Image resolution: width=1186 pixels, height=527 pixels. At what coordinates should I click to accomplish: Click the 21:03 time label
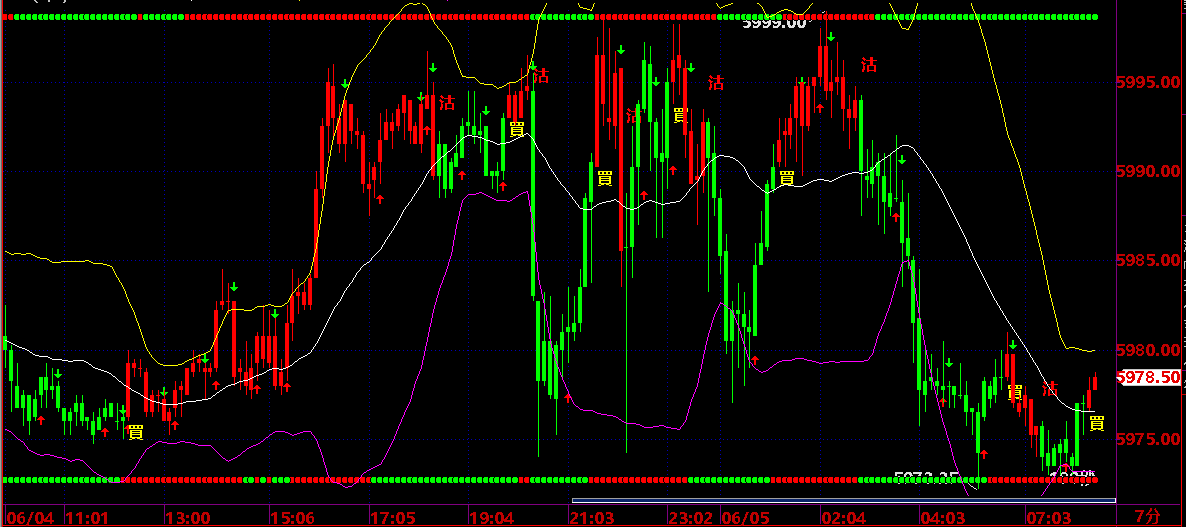pyautogui.click(x=592, y=517)
